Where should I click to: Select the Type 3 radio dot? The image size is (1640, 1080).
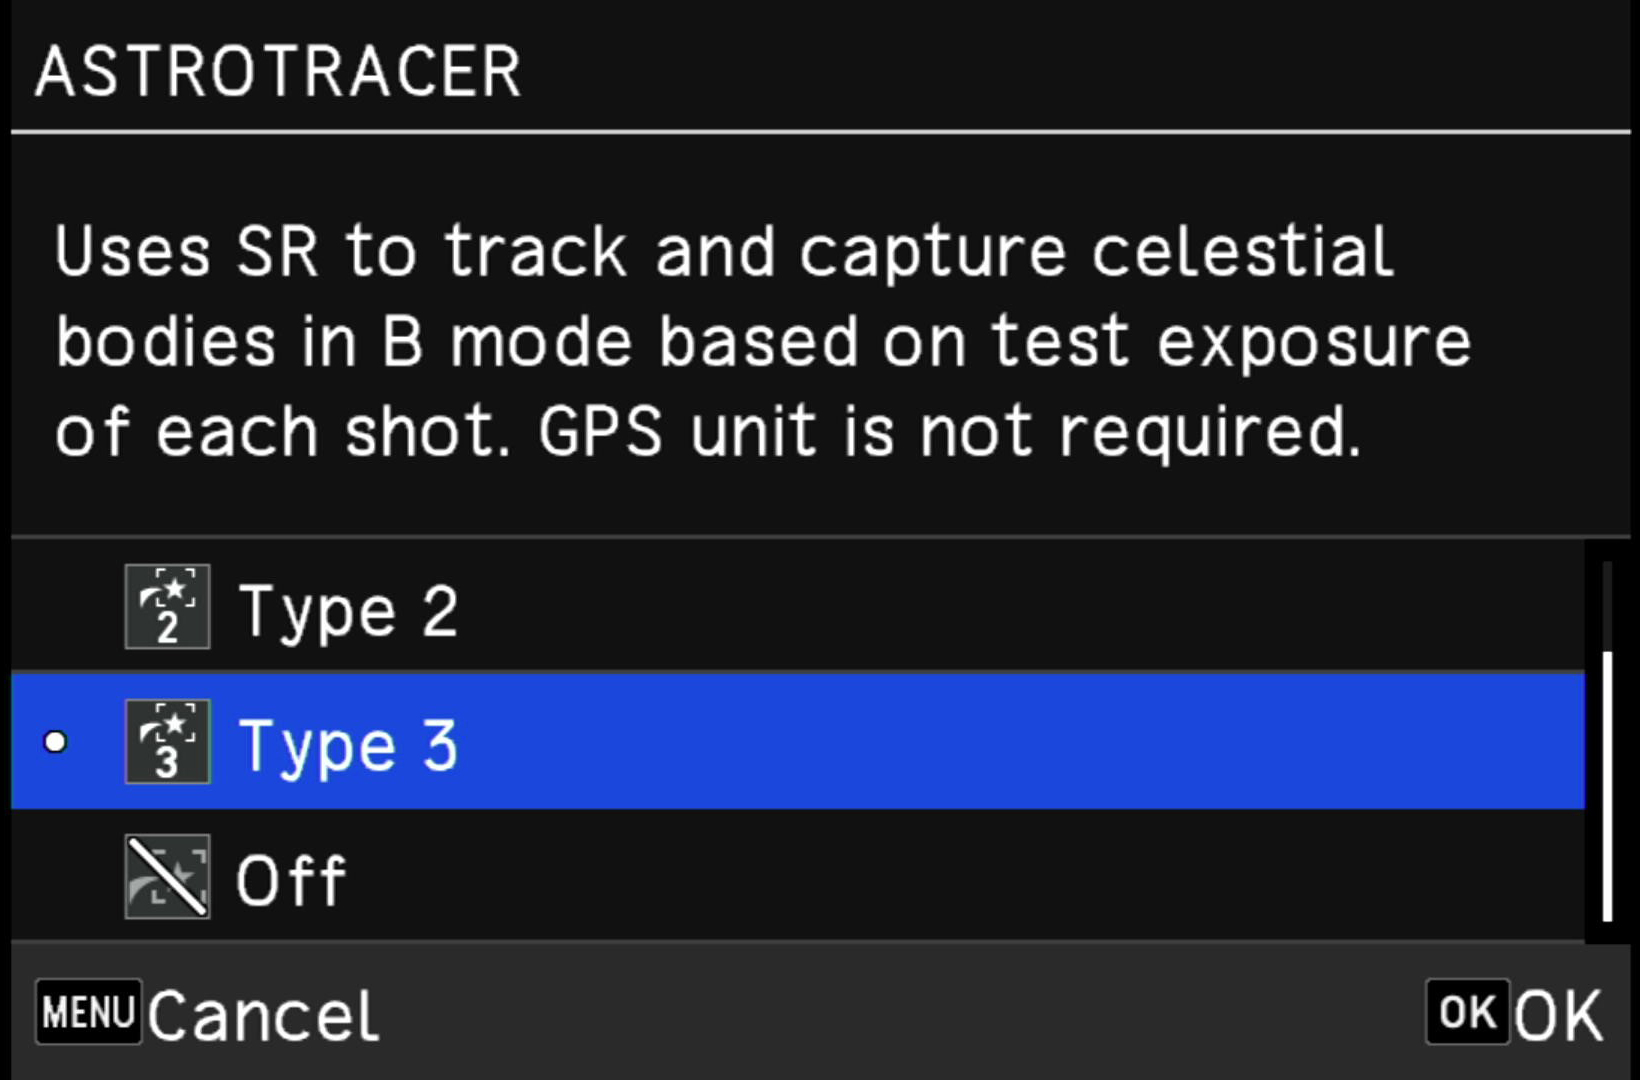(56, 742)
